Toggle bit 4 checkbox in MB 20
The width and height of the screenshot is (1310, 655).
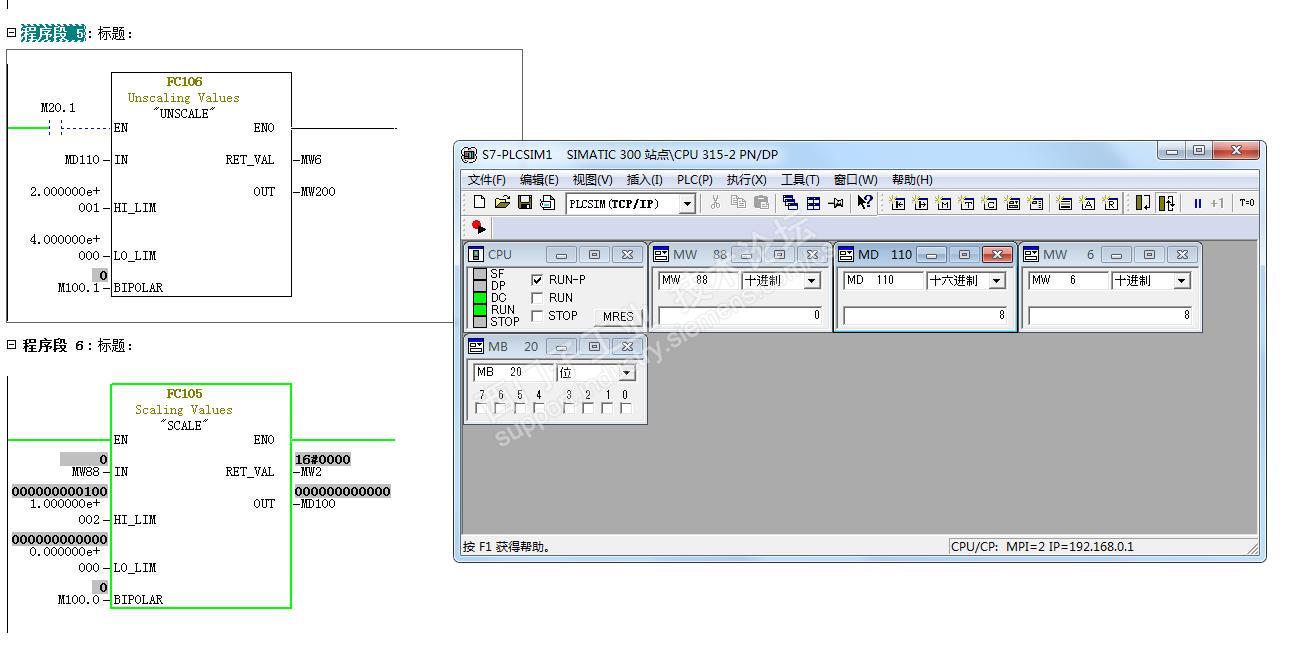point(539,408)
